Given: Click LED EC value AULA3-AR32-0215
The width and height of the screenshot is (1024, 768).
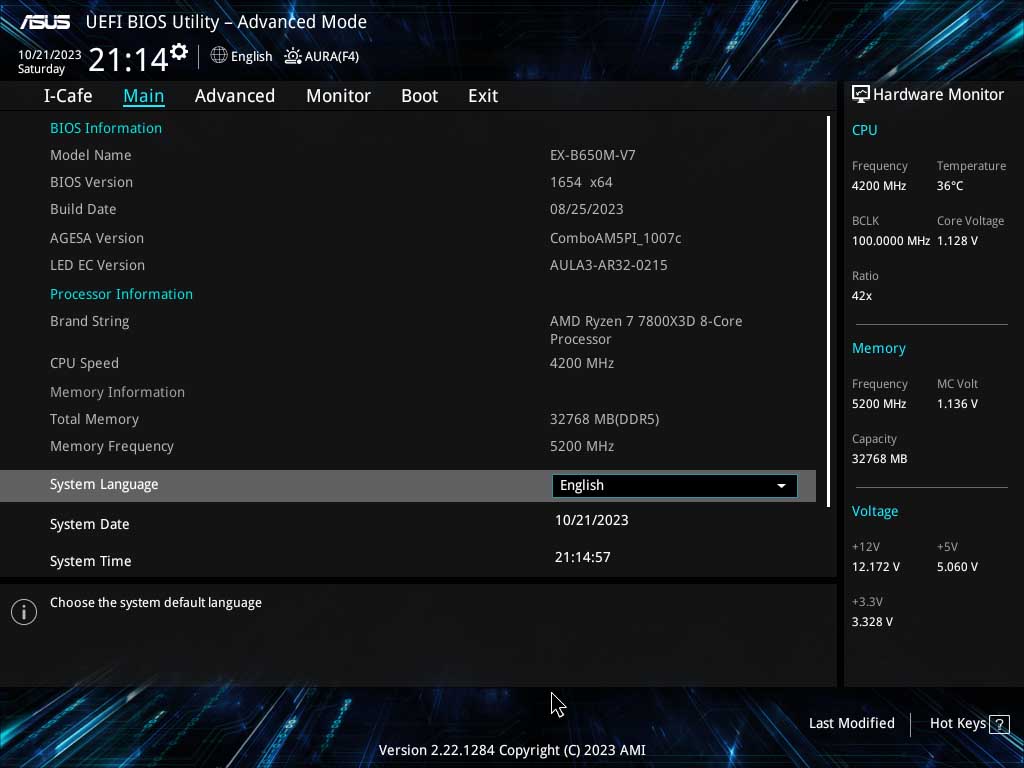Looking at the screenshot, I should (609, 265).
